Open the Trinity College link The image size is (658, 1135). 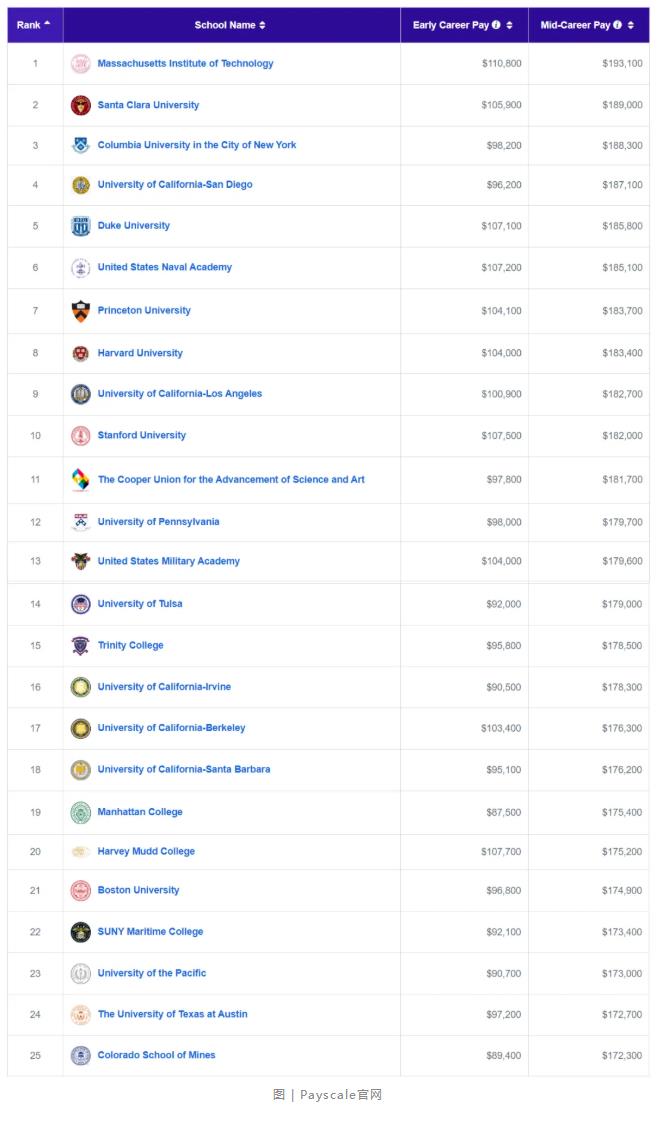[x=131, y=646]
